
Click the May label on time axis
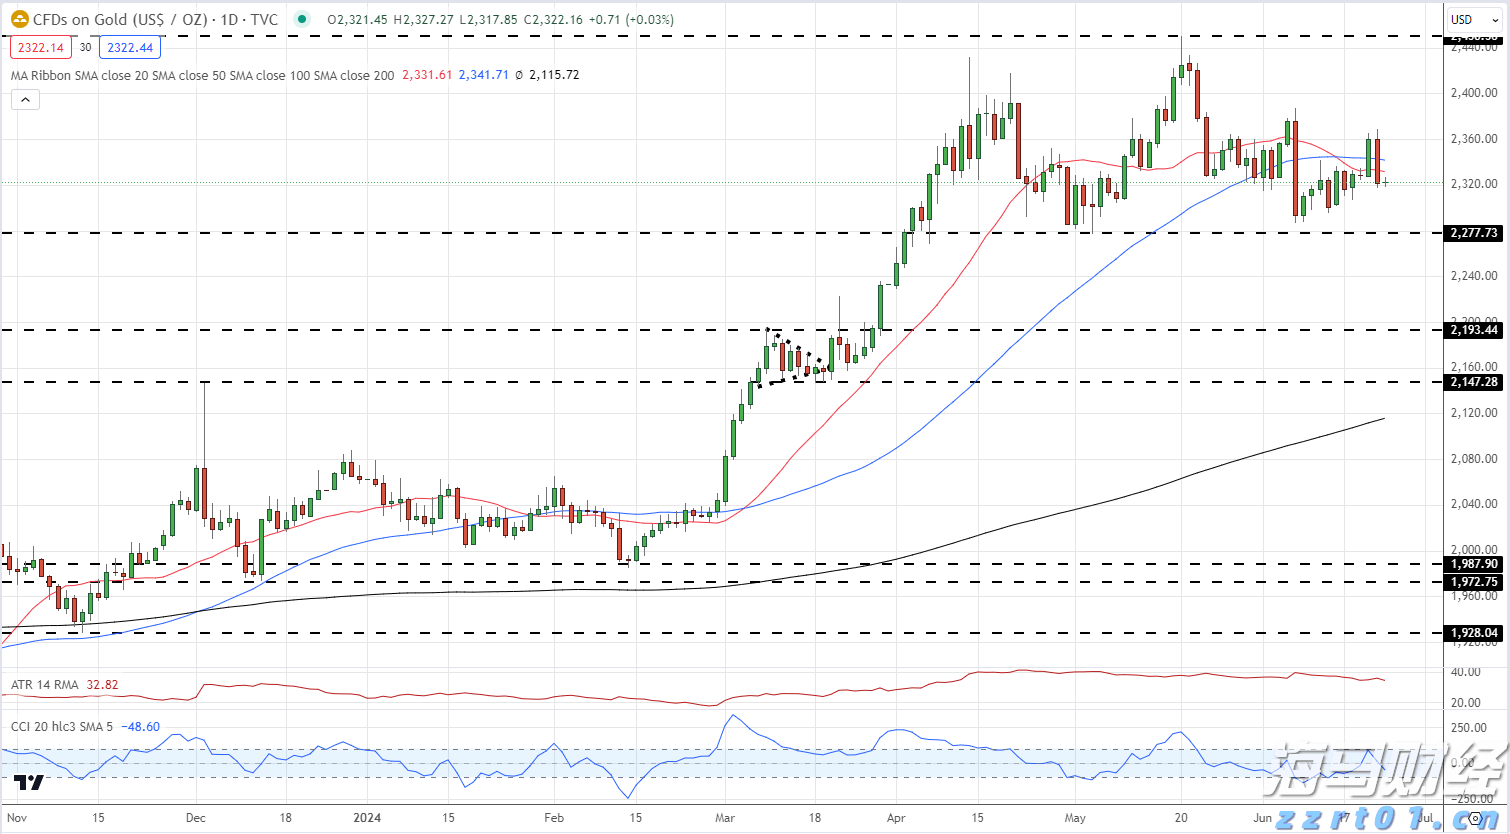click(1075, 818)
